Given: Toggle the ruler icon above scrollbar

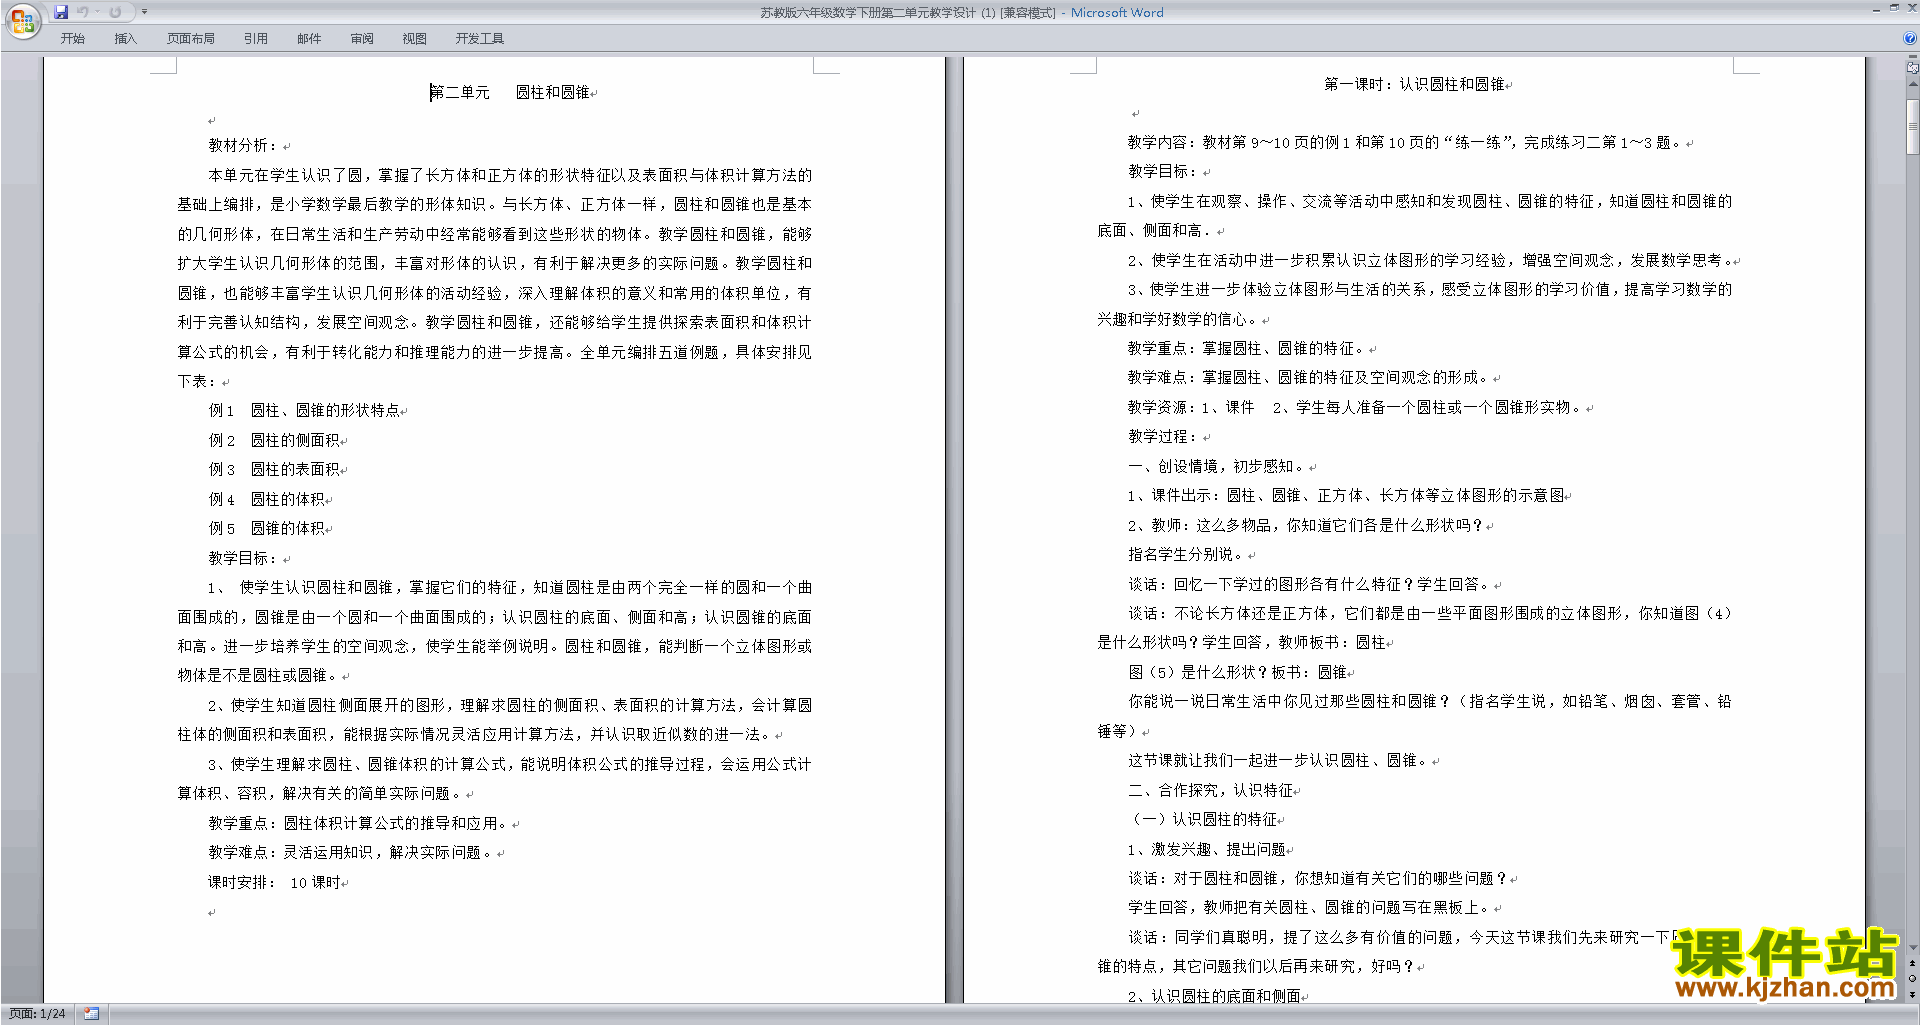Looking at the screenshot, I should (x=1912, y=68).
